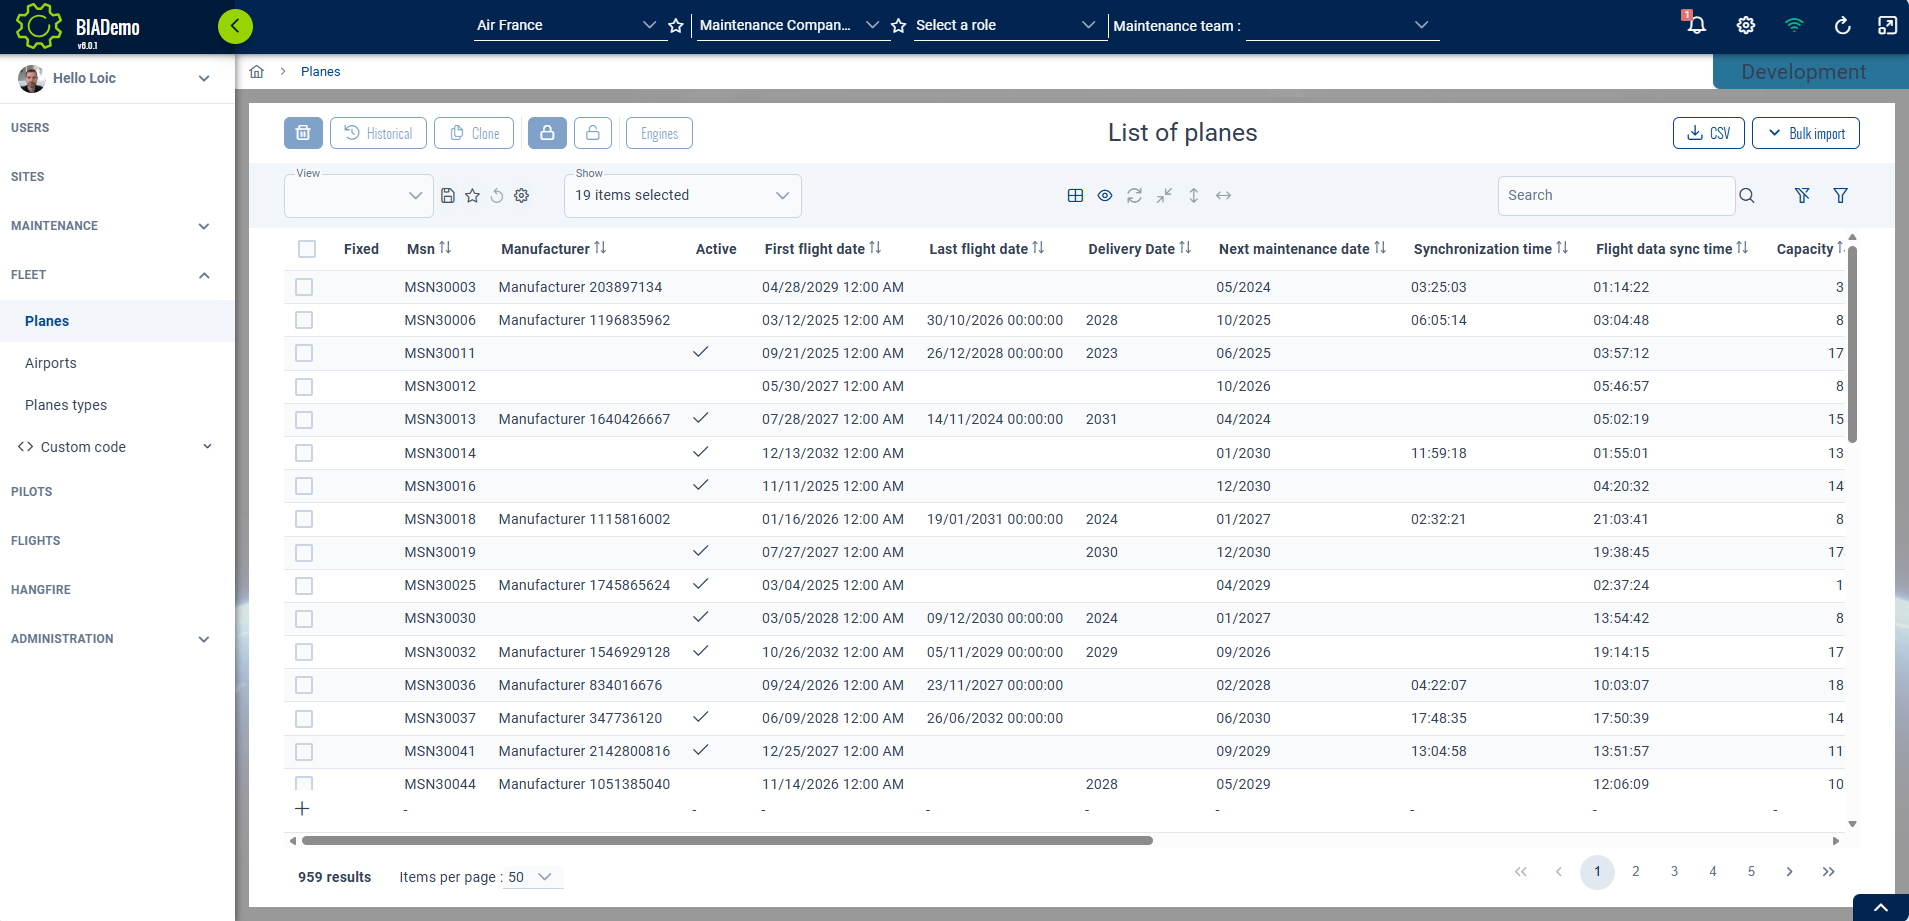Toggle the eye visibility icon in toolbar
The width and height of the screenshot is (1909, 921).
(1105, 196)
